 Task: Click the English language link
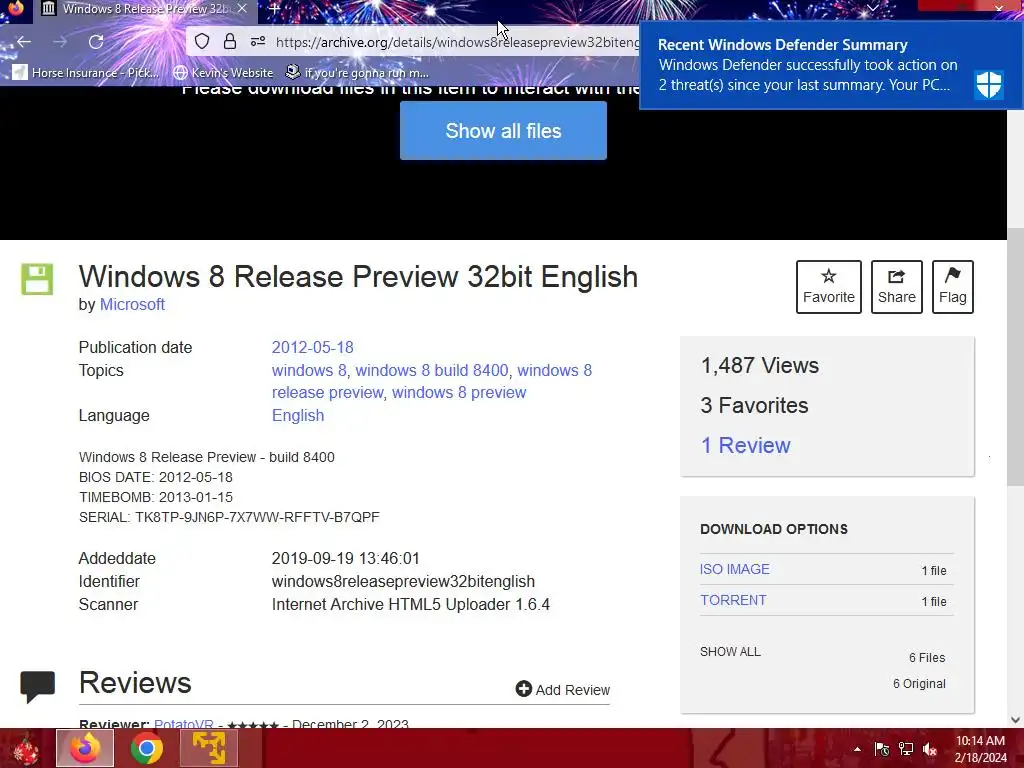[x=298, y=415]
